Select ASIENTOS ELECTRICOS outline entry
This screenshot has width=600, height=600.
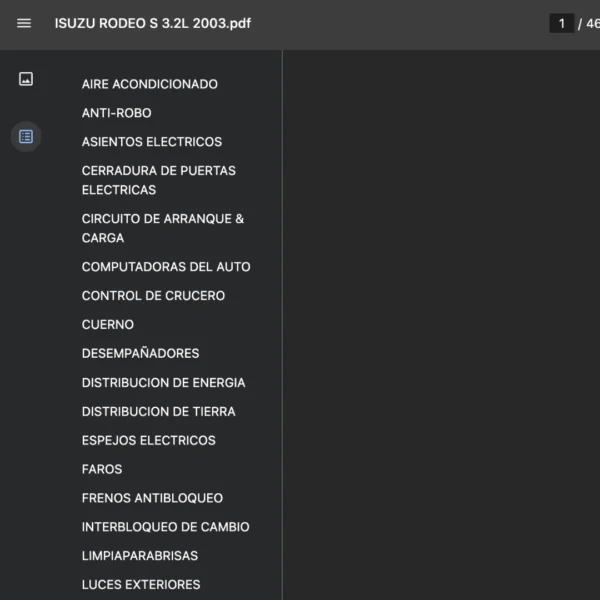click(x=152, y=142)
